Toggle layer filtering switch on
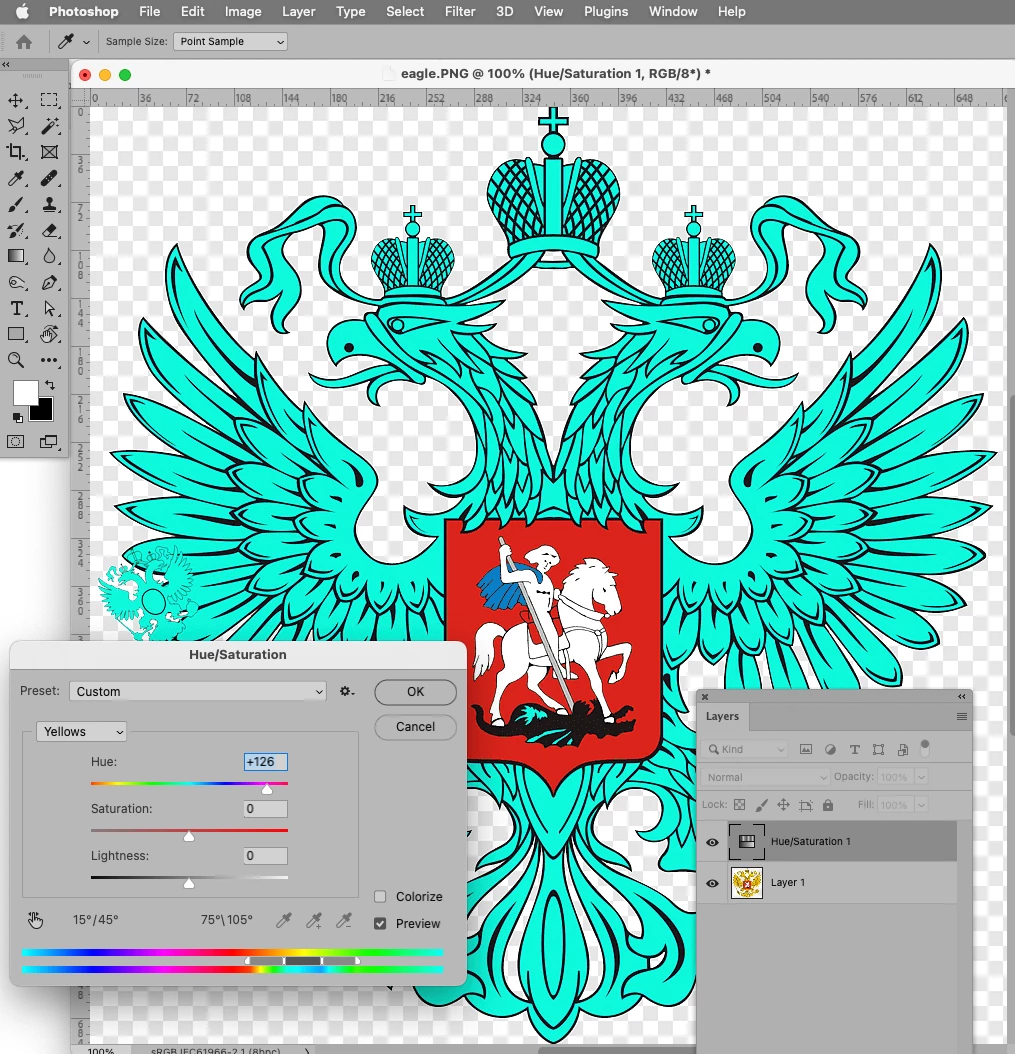The image size is (1015, 1054). click(925, 748)
